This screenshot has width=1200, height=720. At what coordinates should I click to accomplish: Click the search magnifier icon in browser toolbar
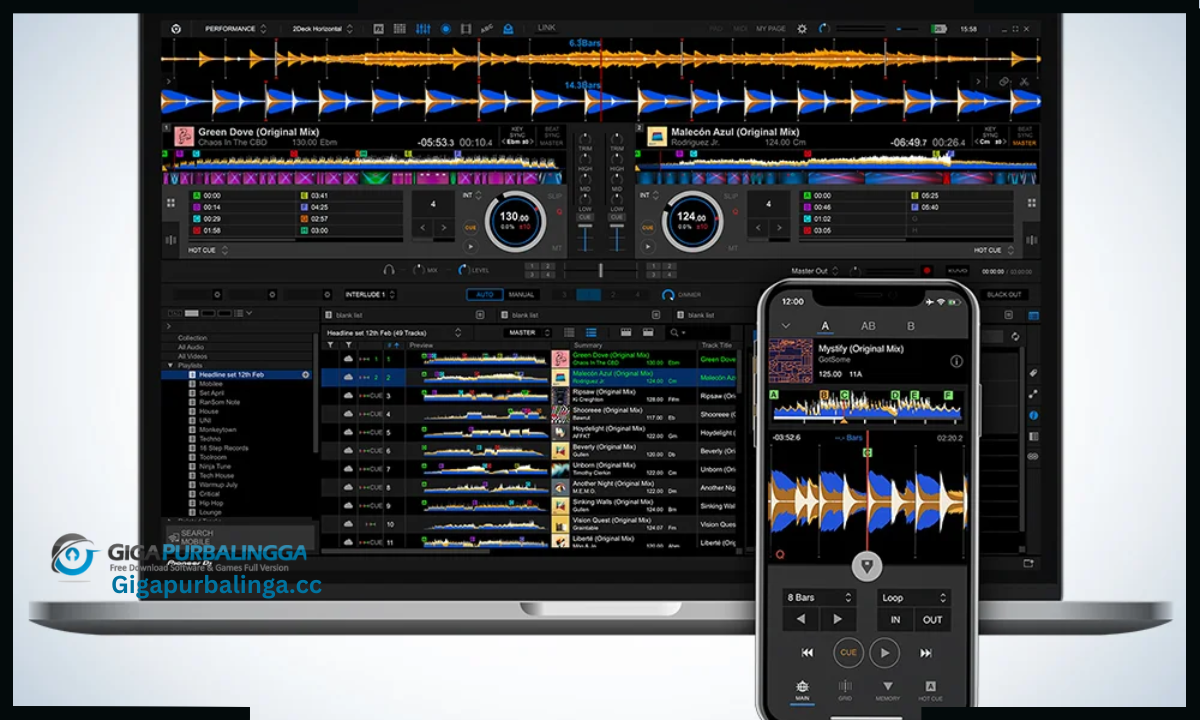[x=677, y=332]
